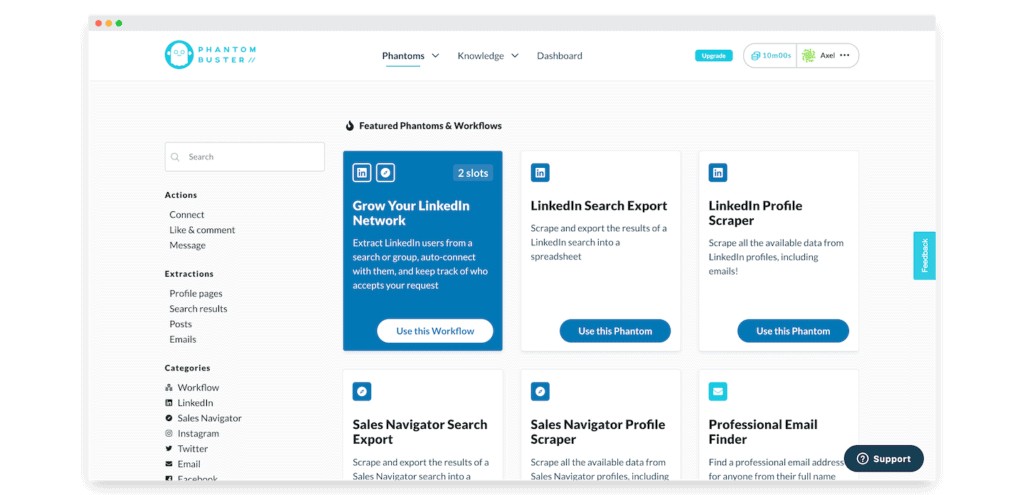The height and width of the screenshot is (495, 1024).
Task: Use this Phantom for LinkedIn Profile Scraper
Action: click(x=793, y=331)
